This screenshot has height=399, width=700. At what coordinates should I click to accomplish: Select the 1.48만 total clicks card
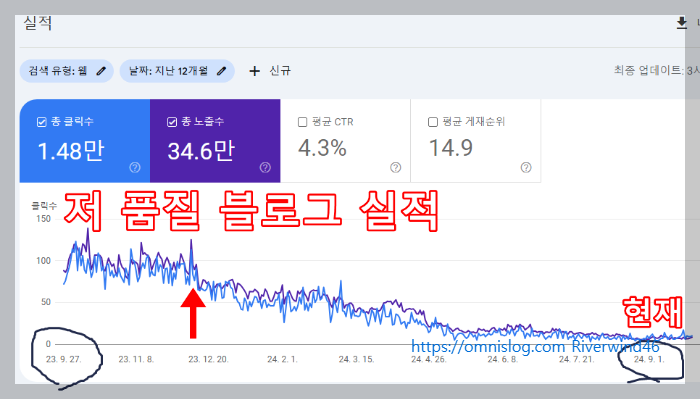85,141
